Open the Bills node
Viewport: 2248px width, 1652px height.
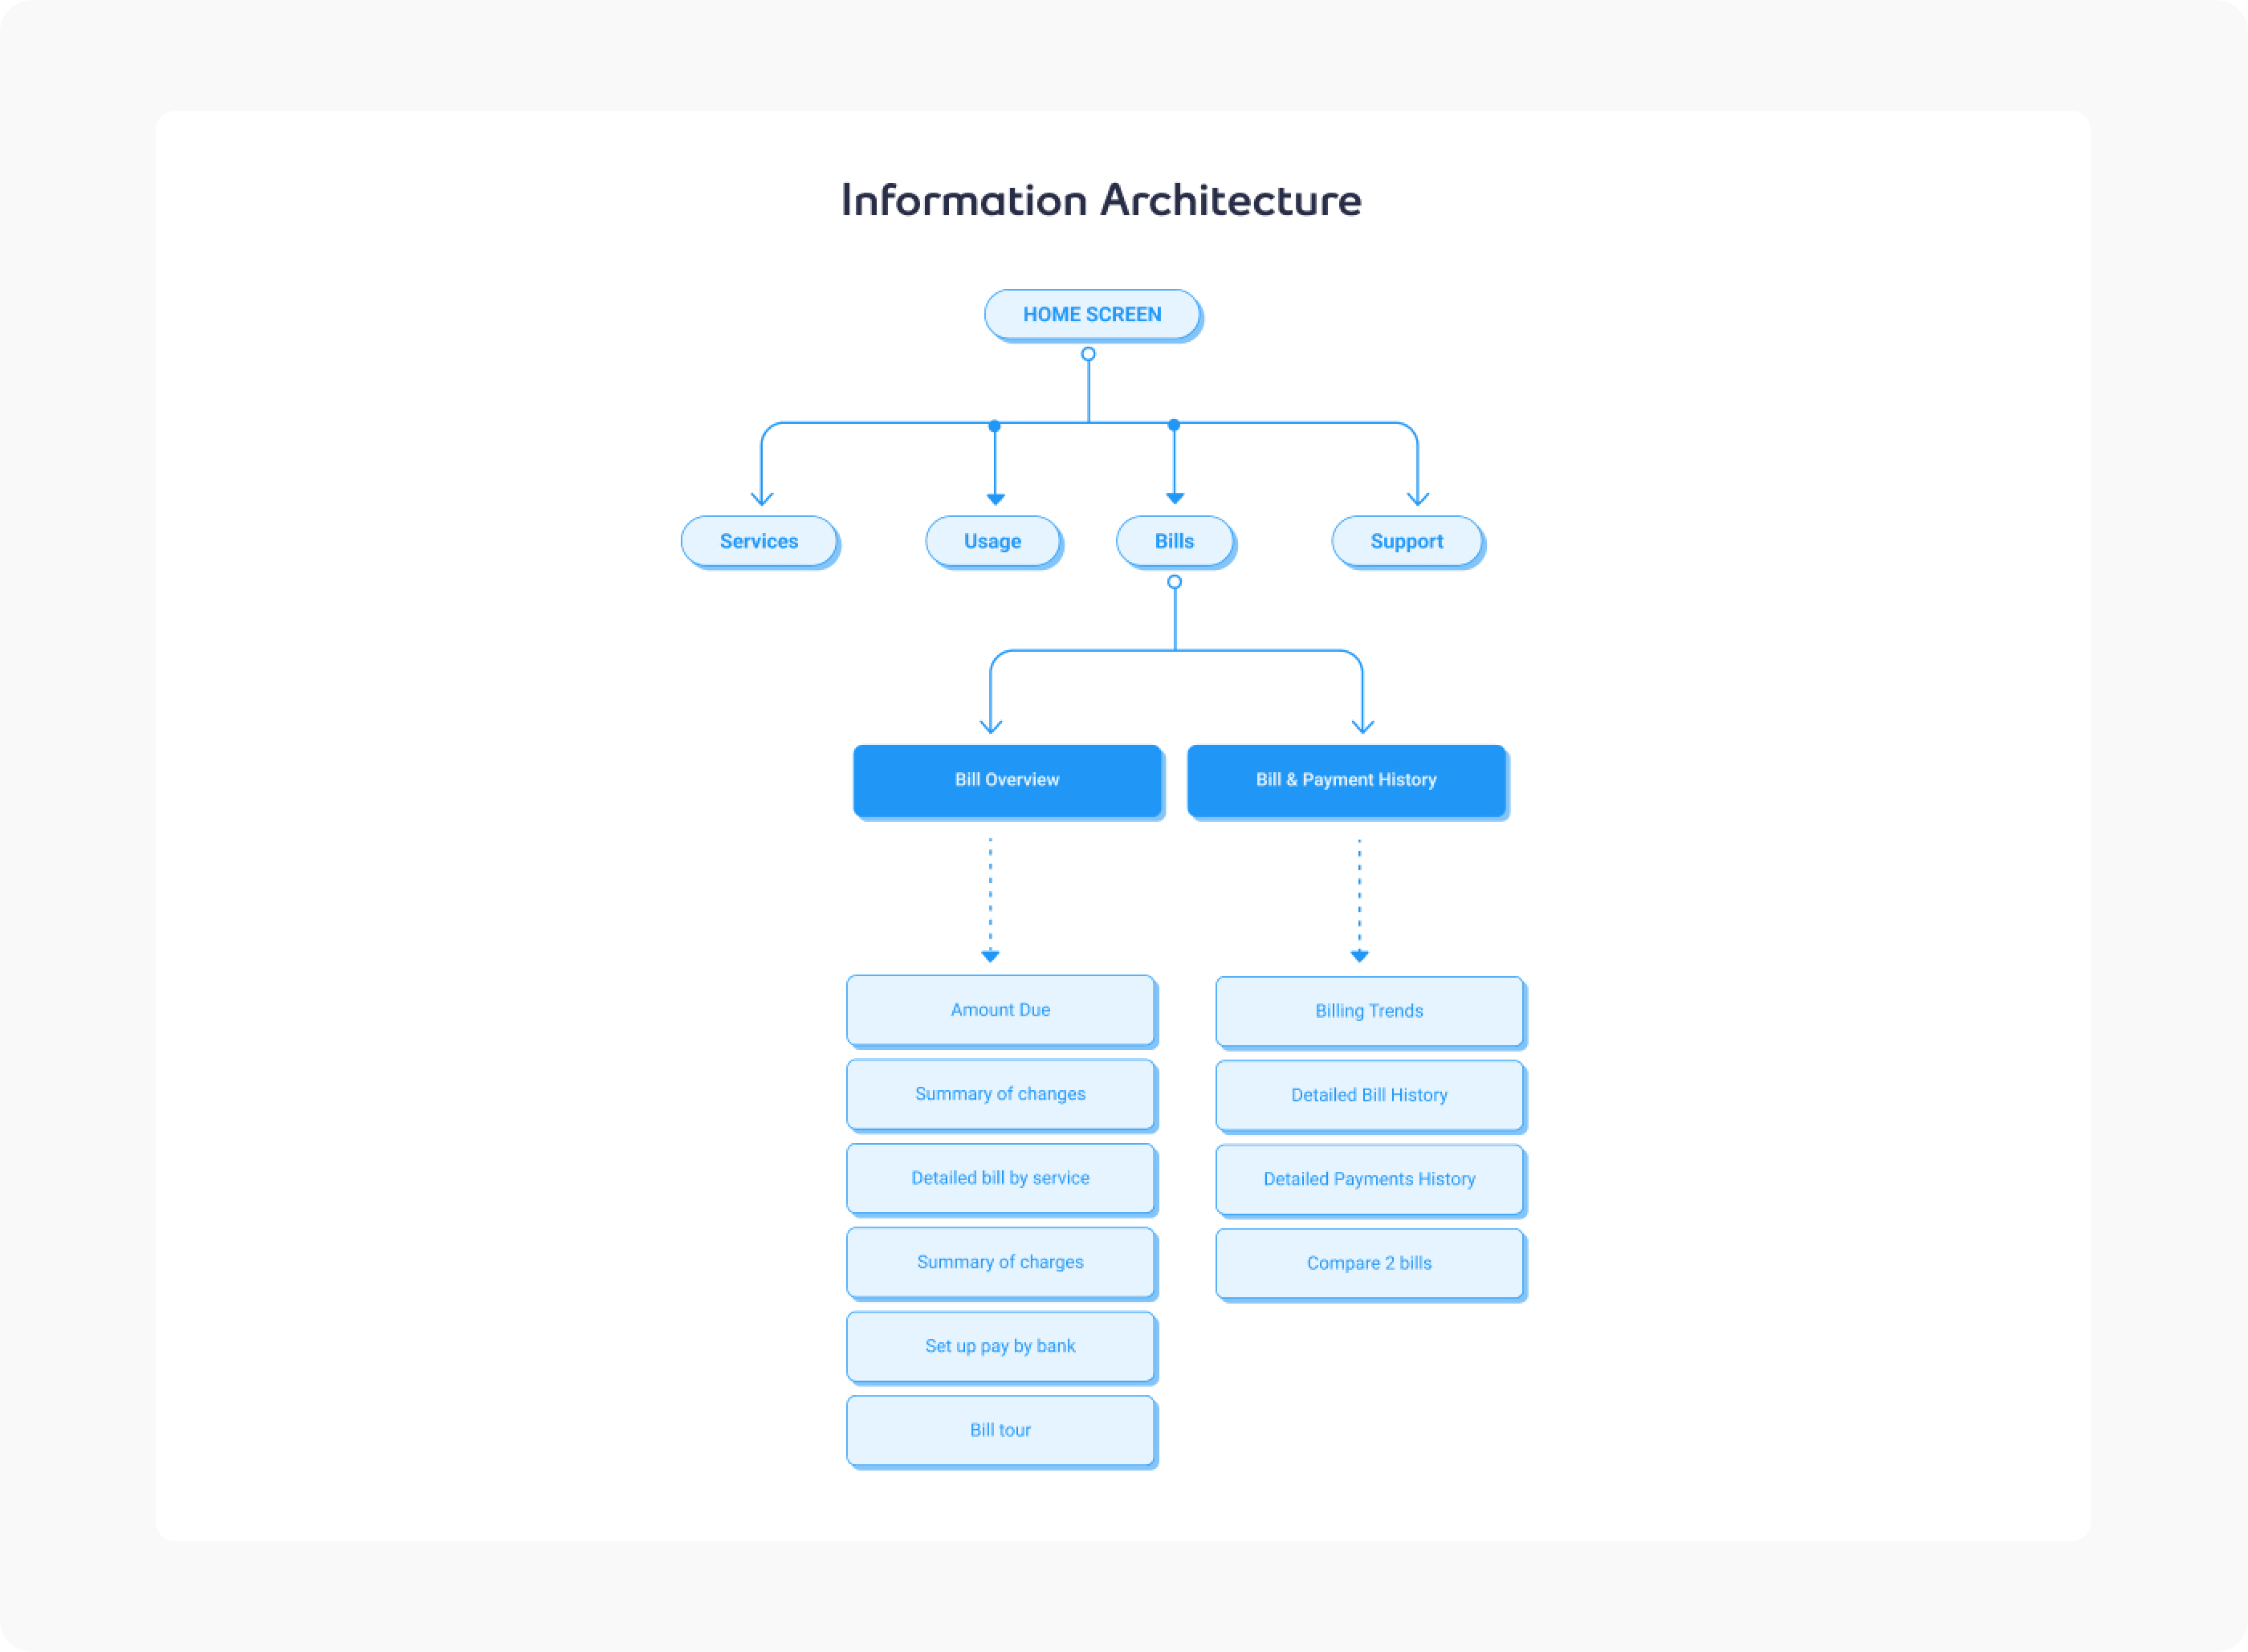coord(1174,541)
